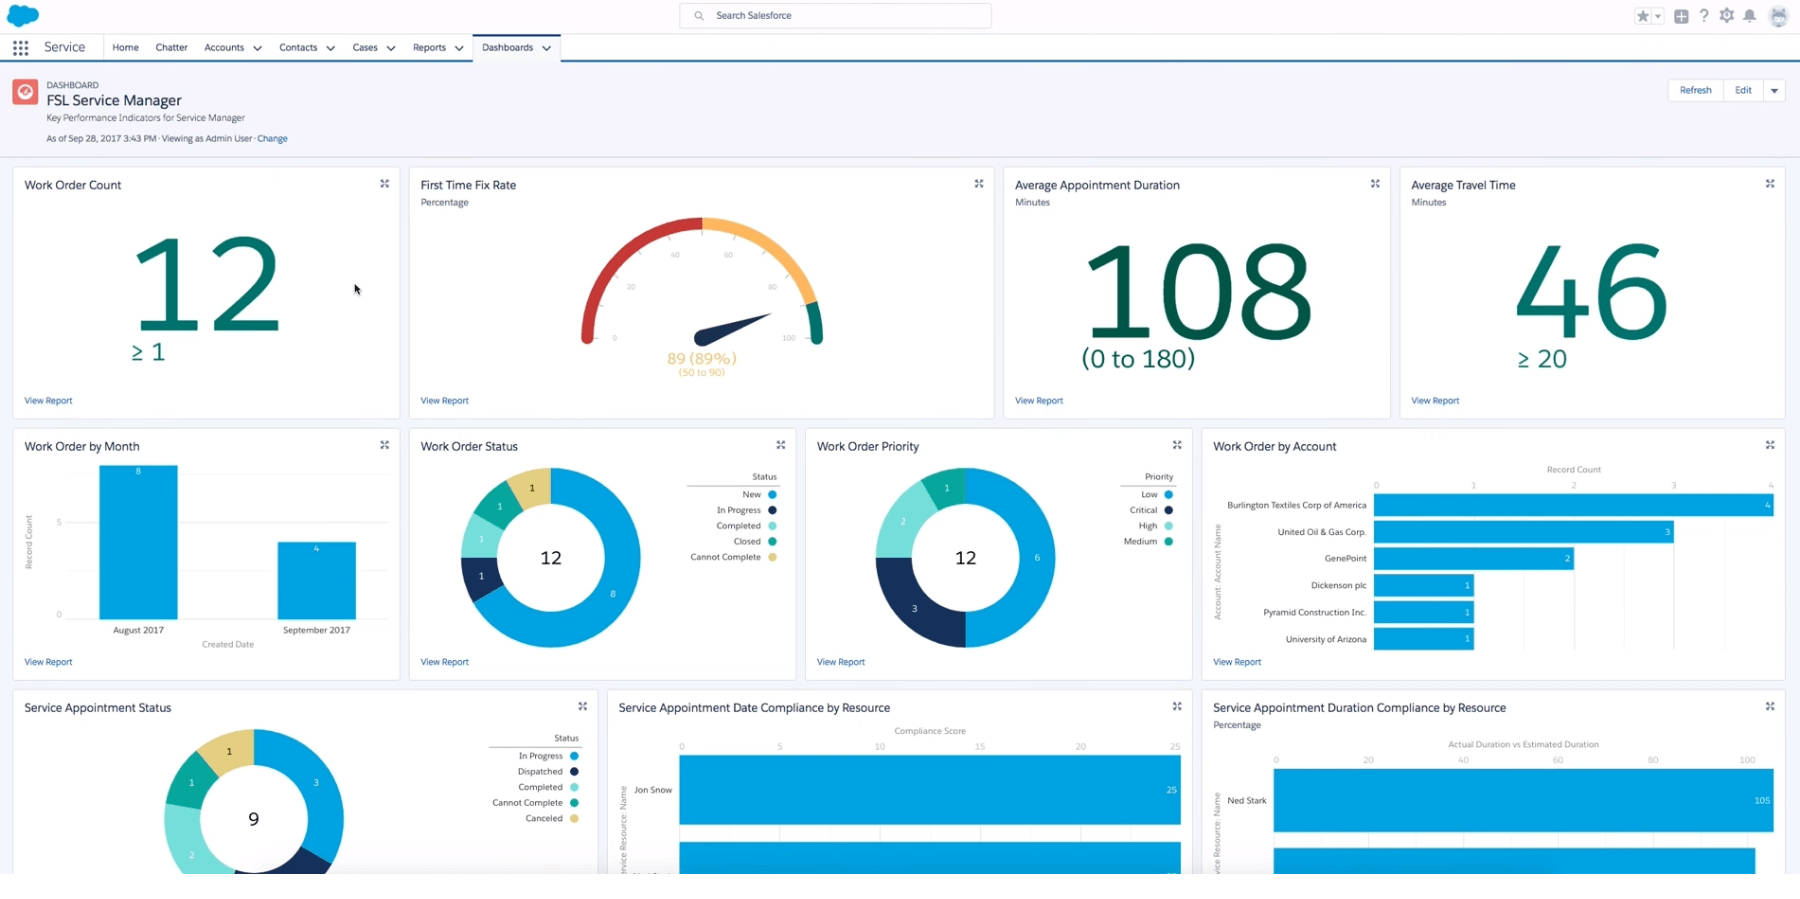The width and height of the screenshot is (1800, 899).
Task: Click the Burlington Textiles Corp of America bar
Action: 1573,505
